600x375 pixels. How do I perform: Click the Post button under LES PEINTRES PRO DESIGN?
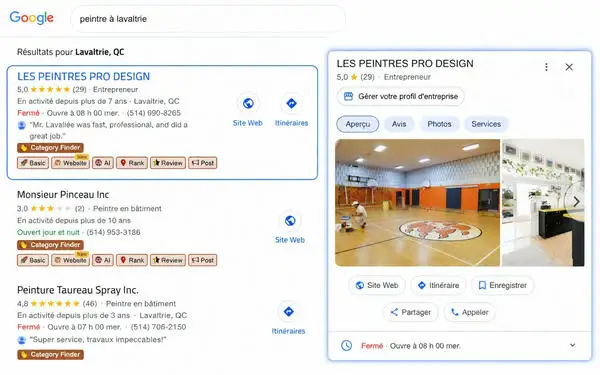[202, 163]
